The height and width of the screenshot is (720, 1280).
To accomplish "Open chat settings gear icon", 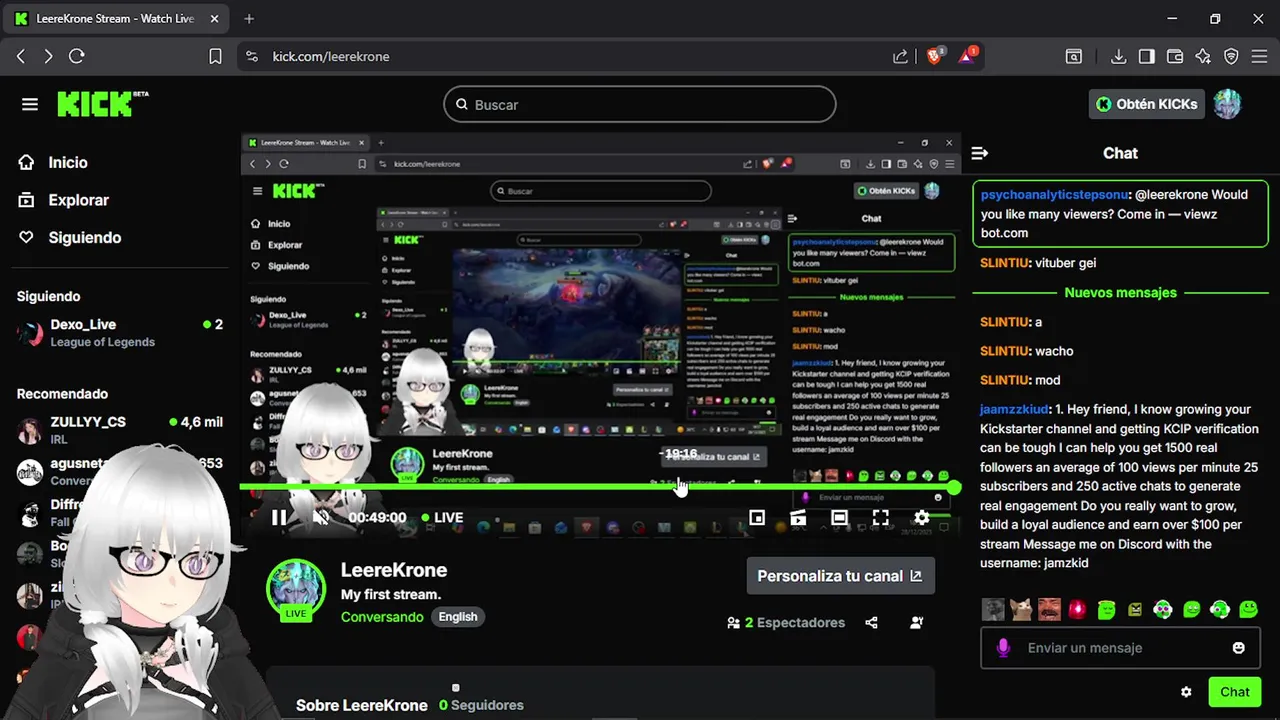I will 1186,692.
